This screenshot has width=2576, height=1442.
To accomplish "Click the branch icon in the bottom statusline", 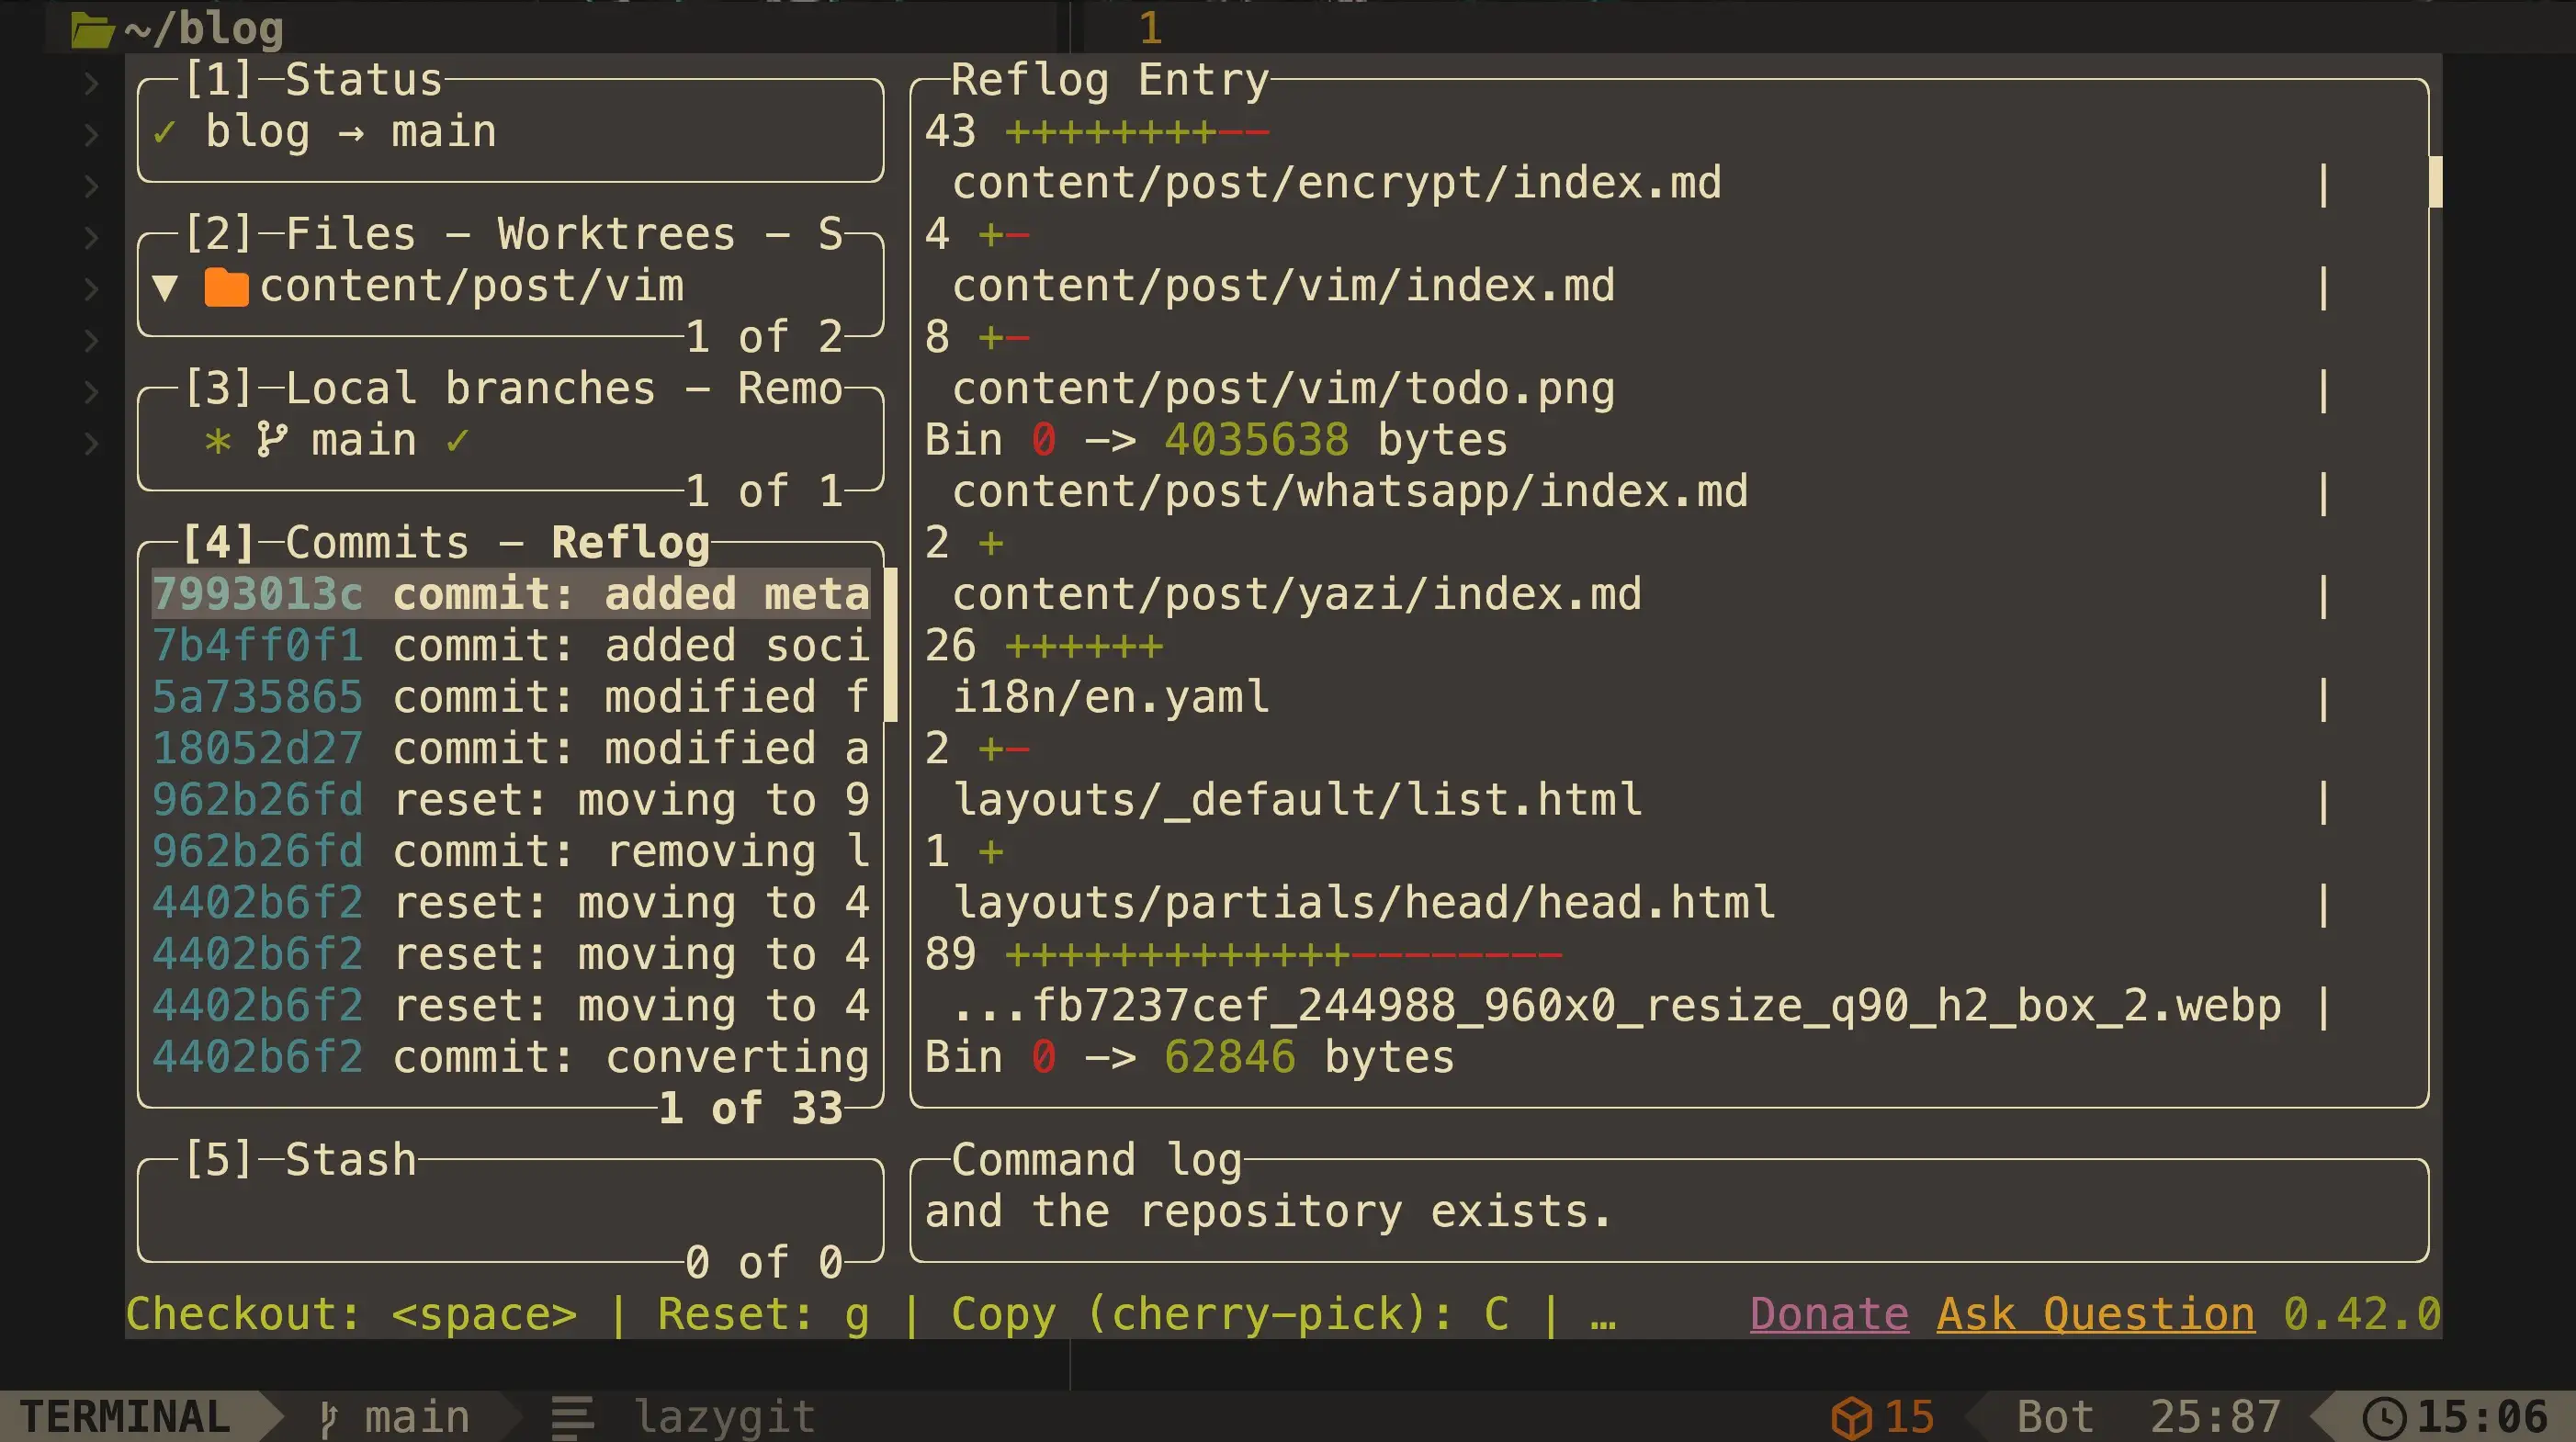I will pos(328,1417).
